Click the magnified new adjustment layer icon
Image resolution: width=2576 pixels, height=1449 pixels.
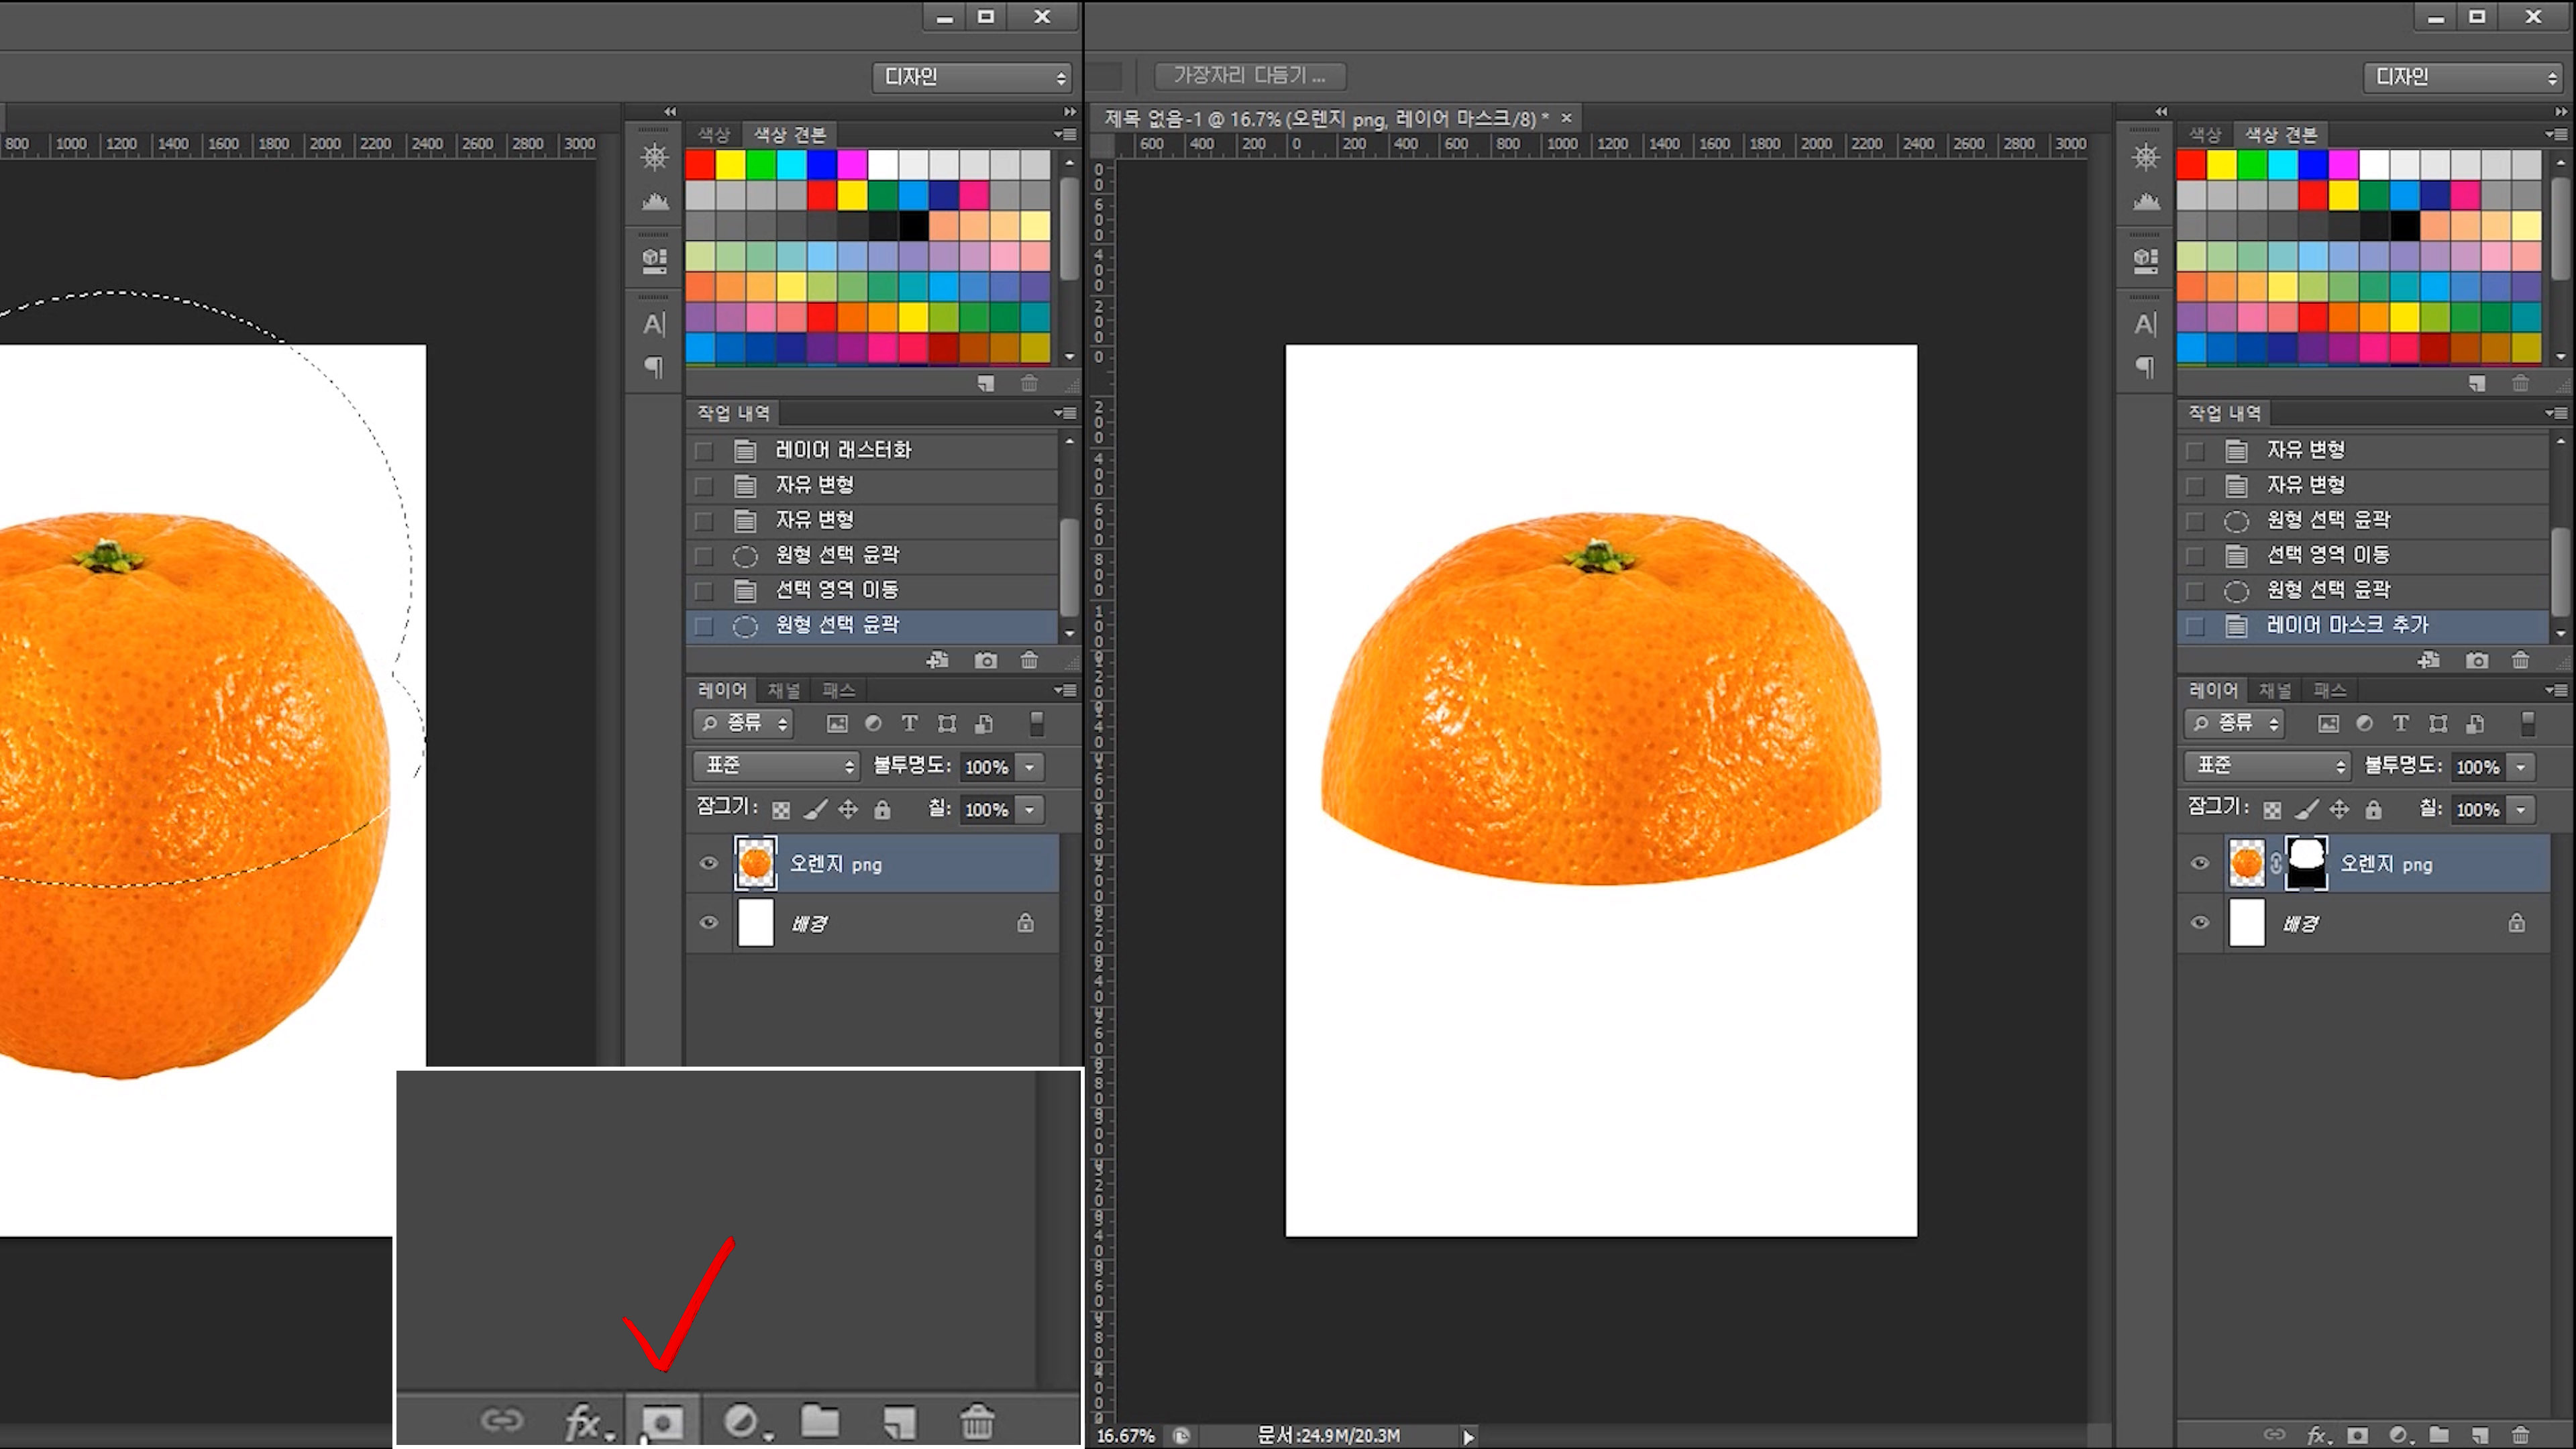tap(741, 1421)
